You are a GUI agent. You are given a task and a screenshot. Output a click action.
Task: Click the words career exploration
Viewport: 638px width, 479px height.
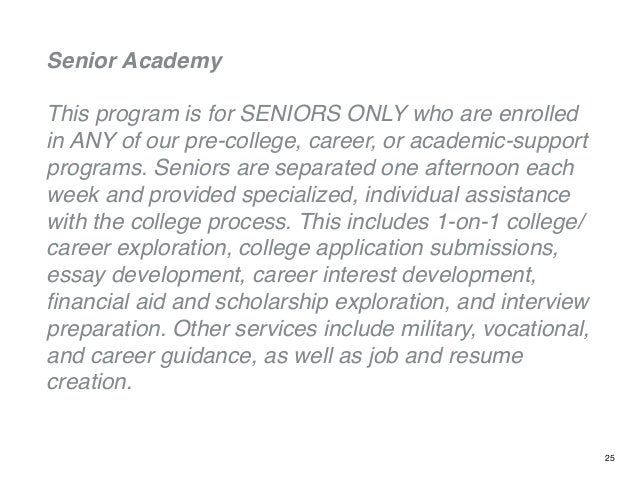pyautogui.click(x=136, y=249)
